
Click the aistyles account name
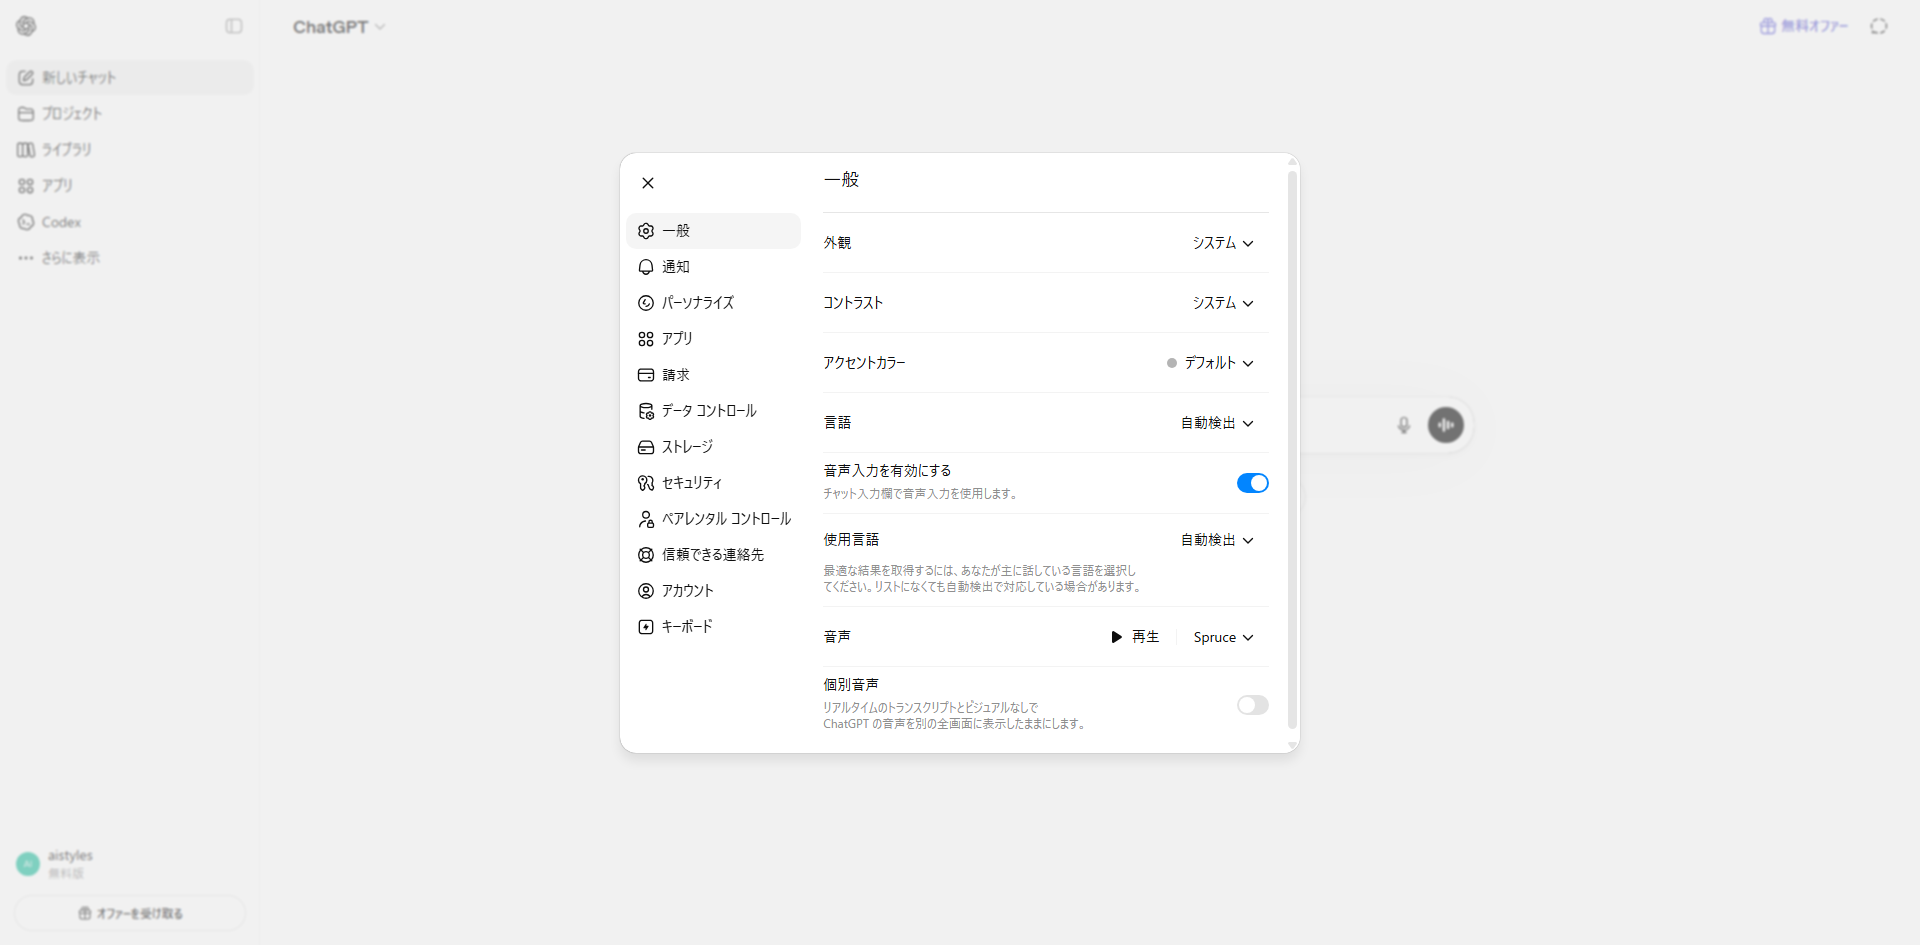pos(70,856)
